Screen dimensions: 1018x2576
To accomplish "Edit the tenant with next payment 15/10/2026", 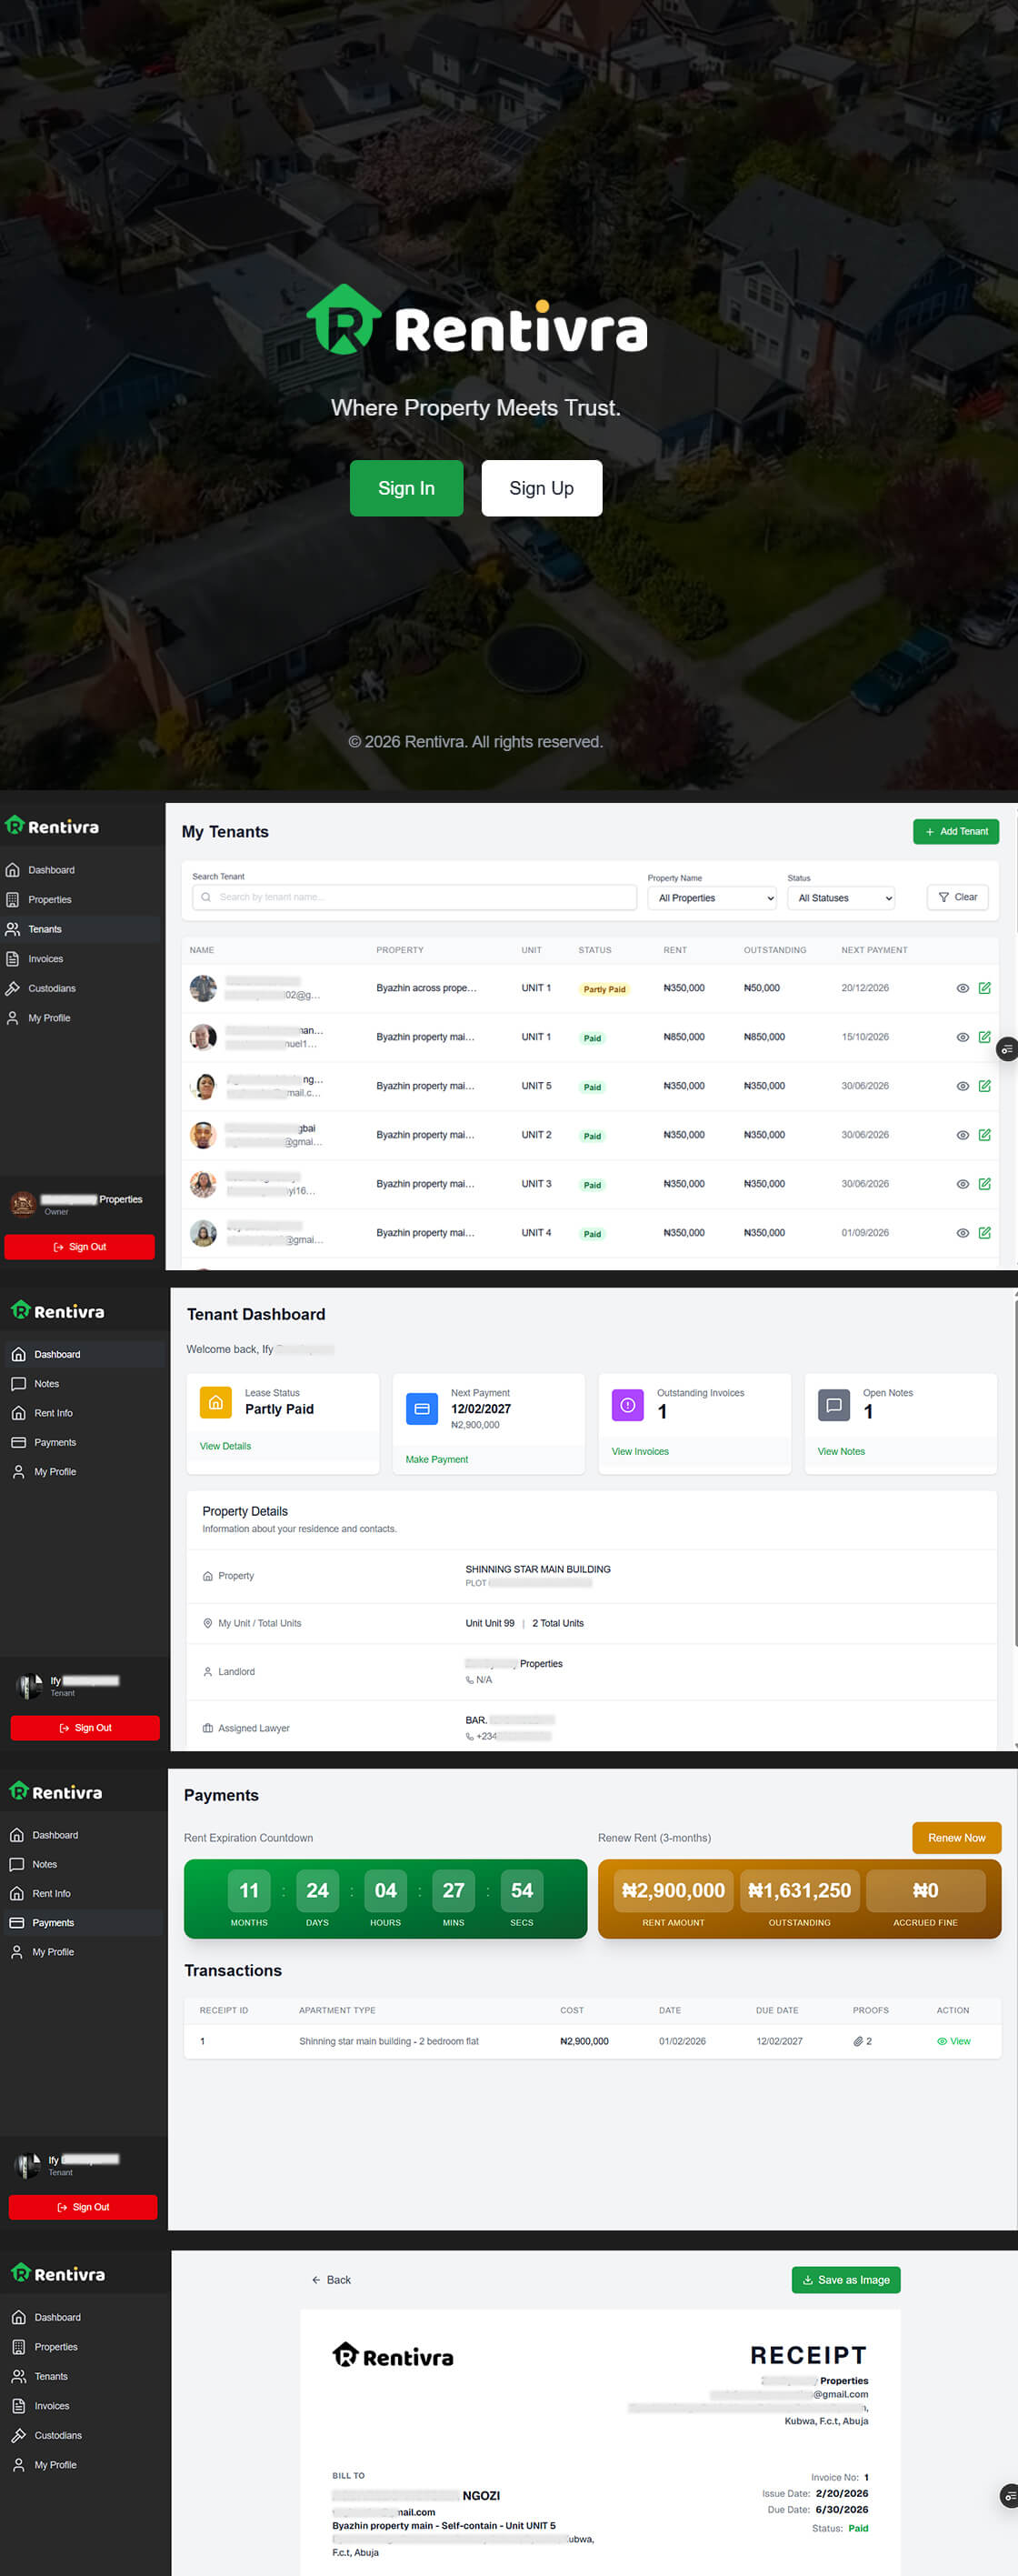I will pyautogui.click(x=984, y=1037).
